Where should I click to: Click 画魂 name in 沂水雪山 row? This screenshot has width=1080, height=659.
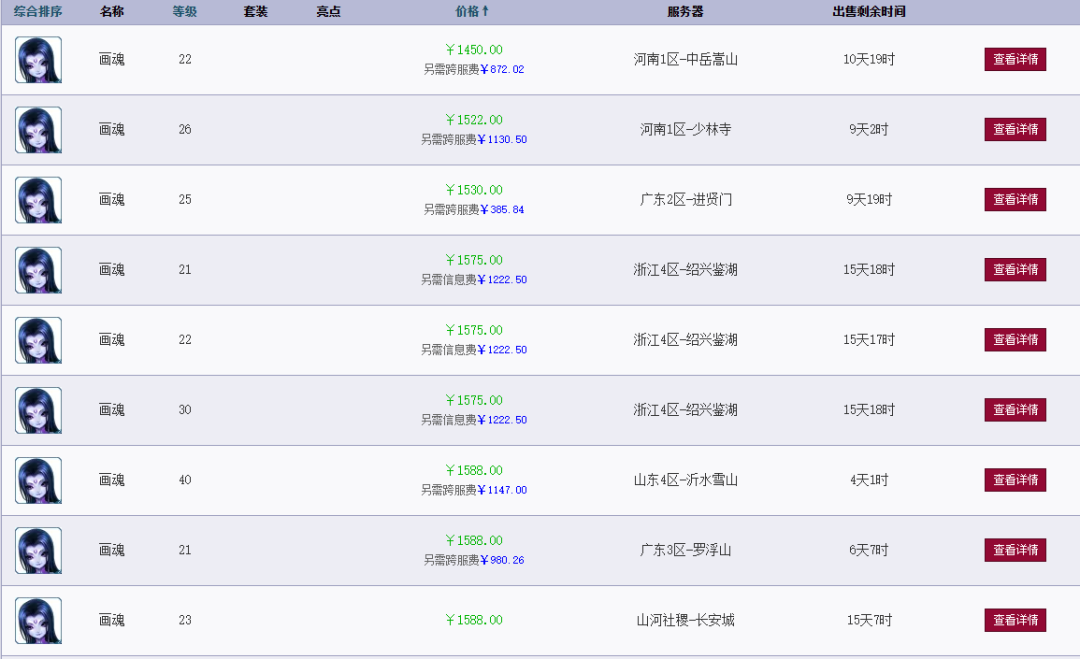[x=112, y=480]
